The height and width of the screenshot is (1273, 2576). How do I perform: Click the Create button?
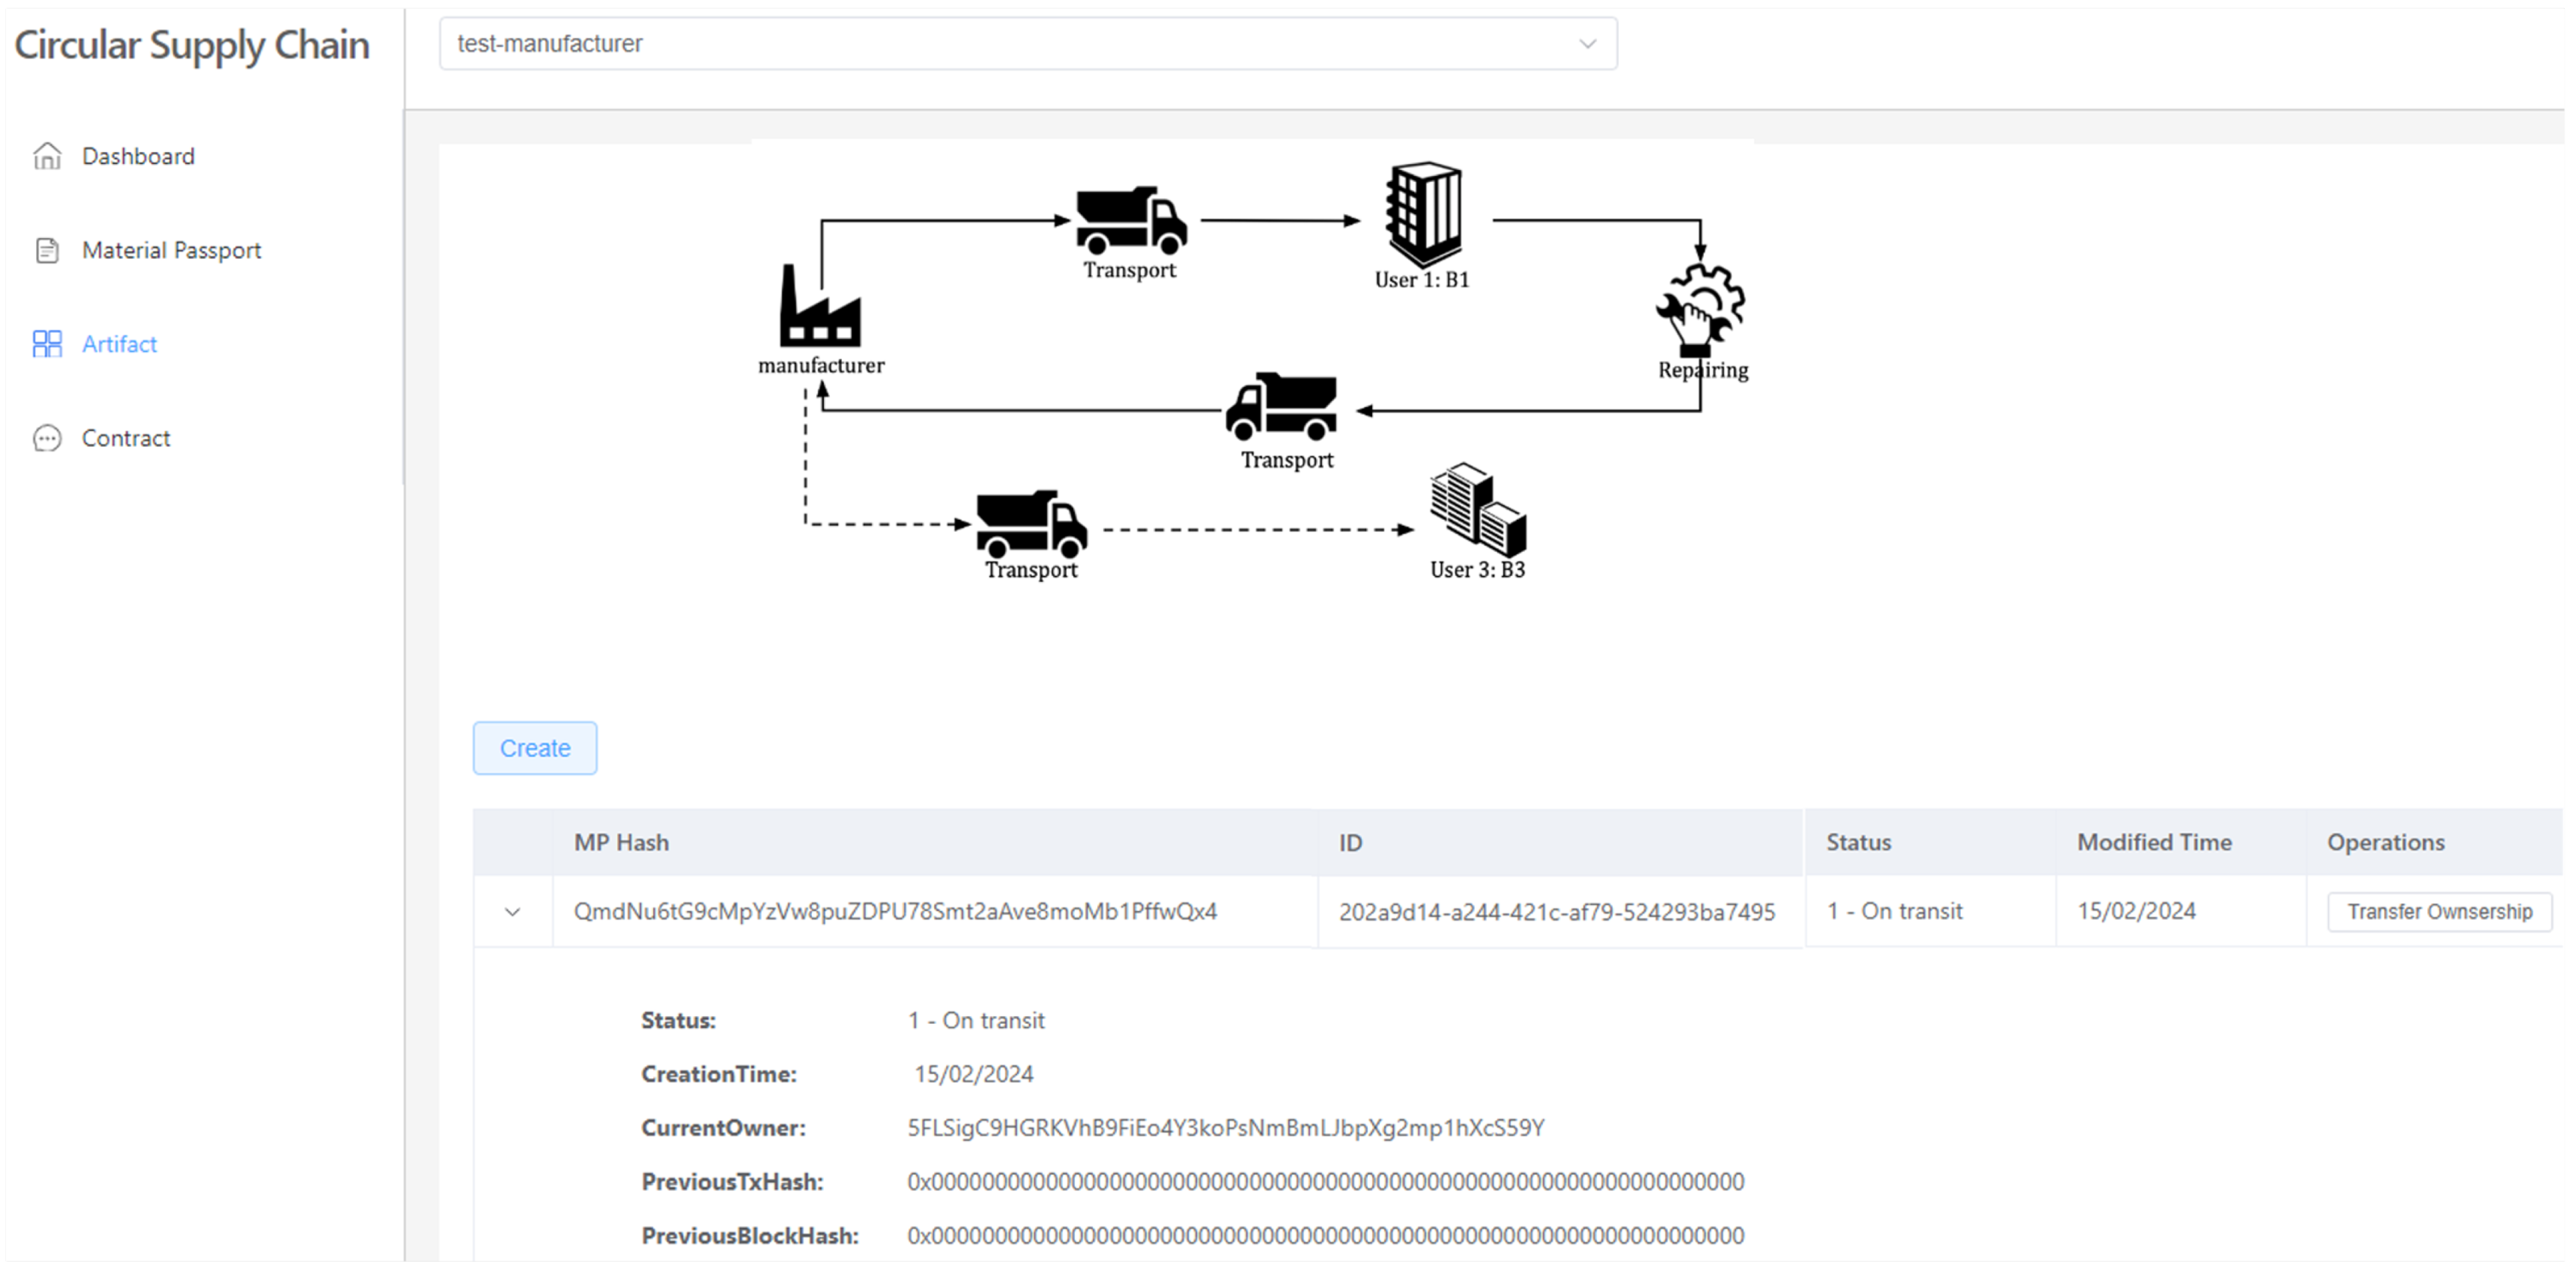click(x=535, y=748)
